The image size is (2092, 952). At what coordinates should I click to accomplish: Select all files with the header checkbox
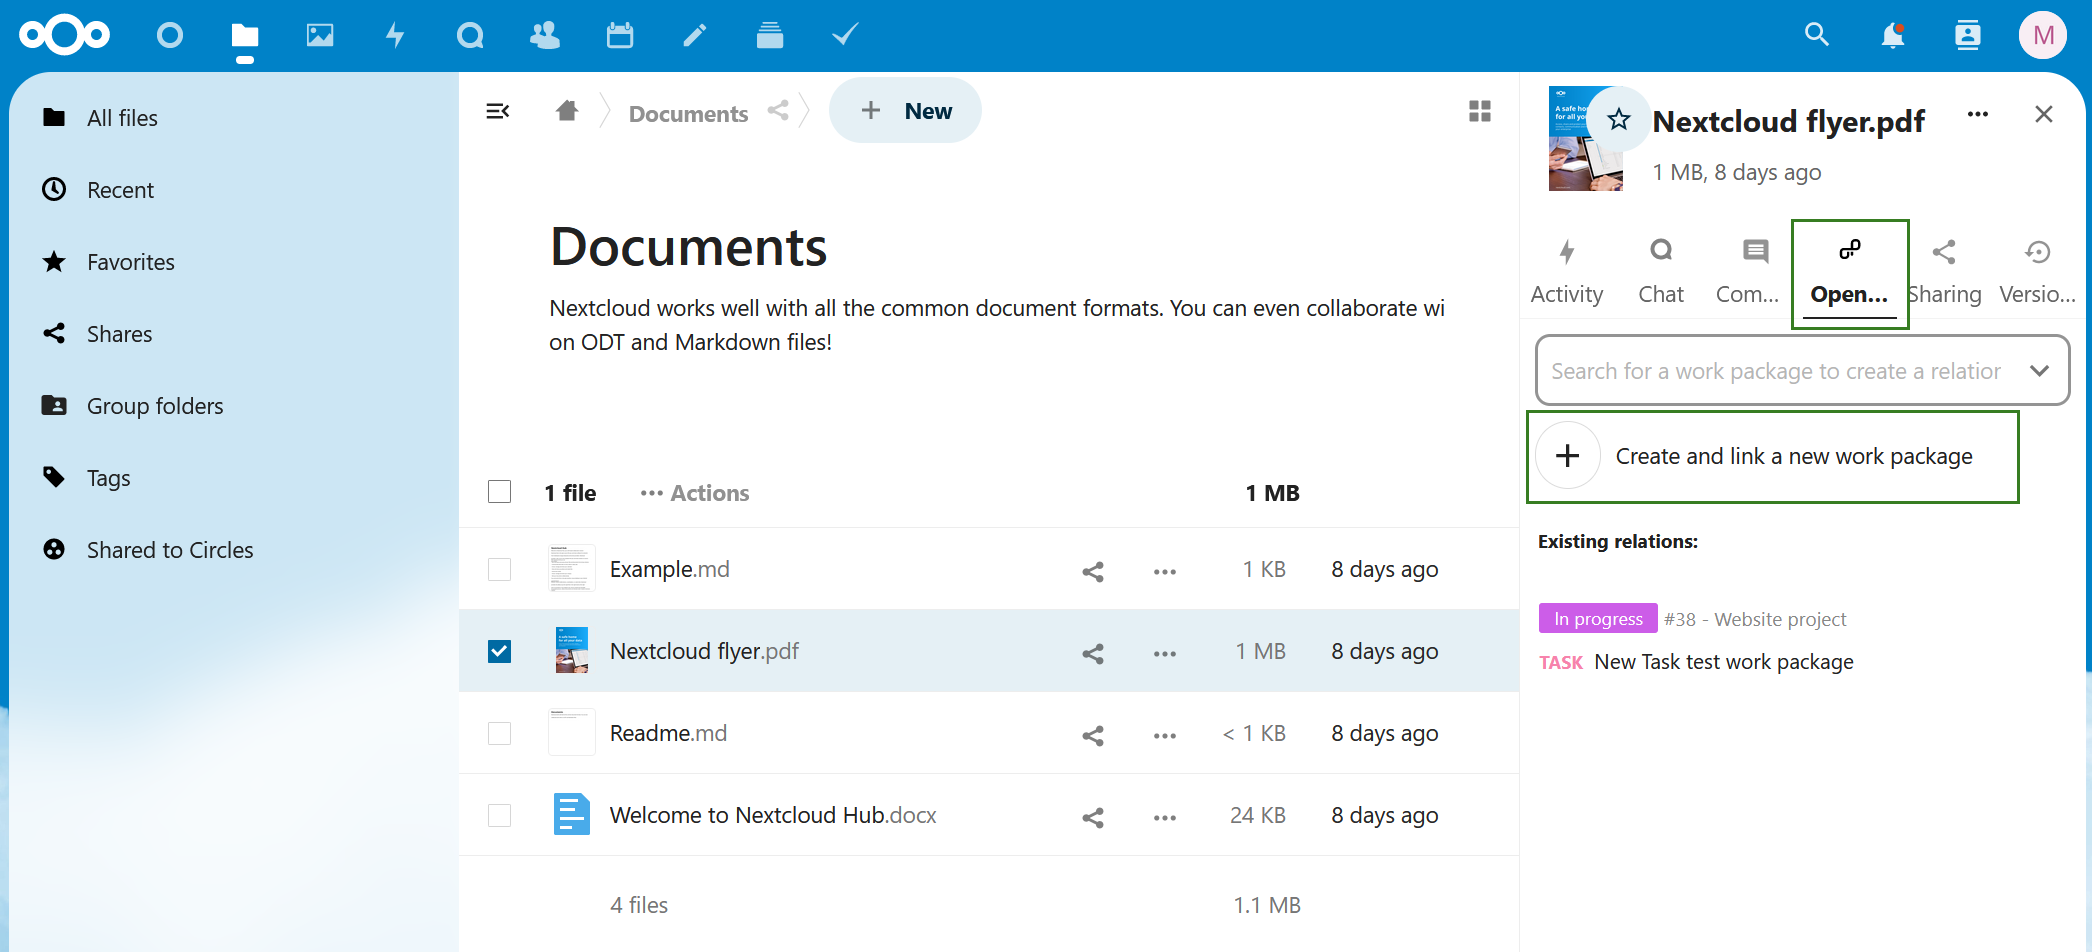(x=499, y=491)
